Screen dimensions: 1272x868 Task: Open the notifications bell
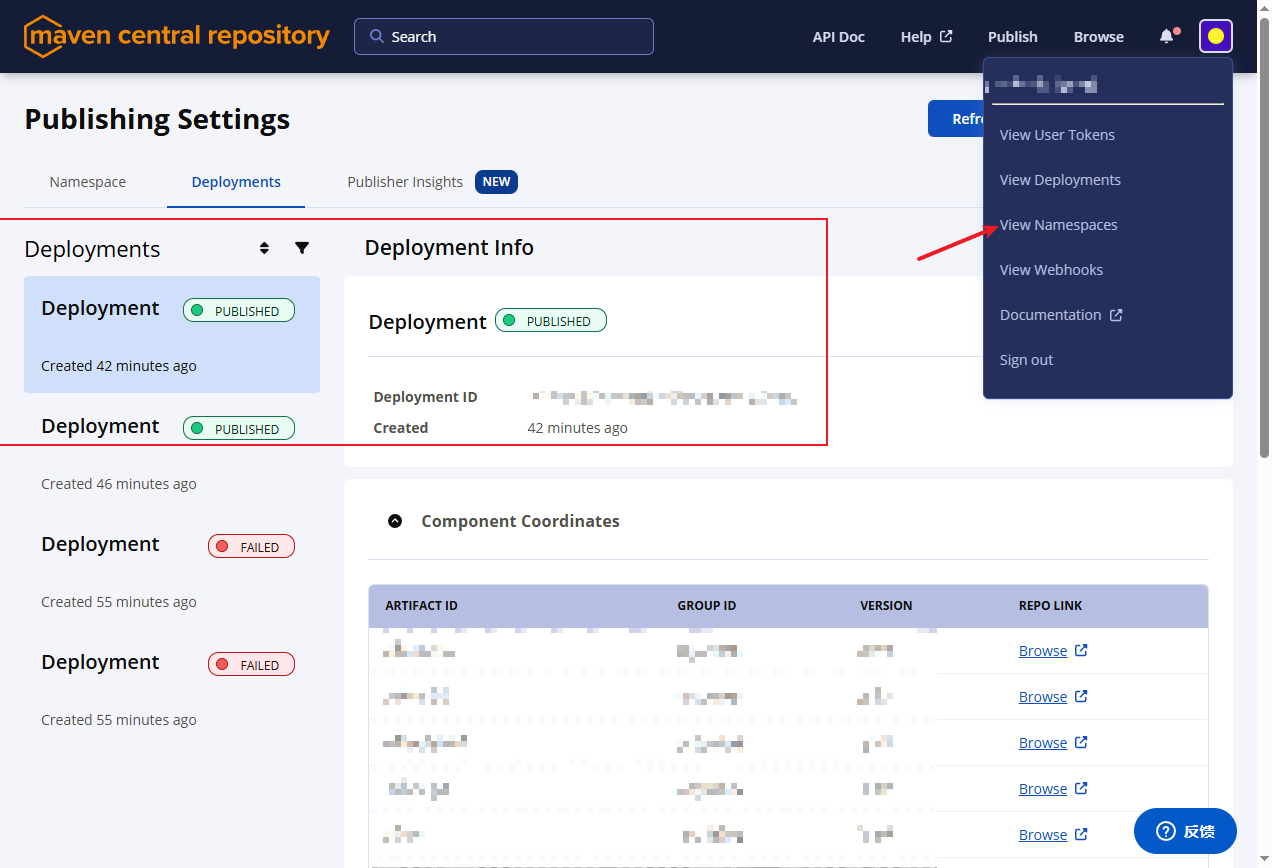(x=1167, y=36)
